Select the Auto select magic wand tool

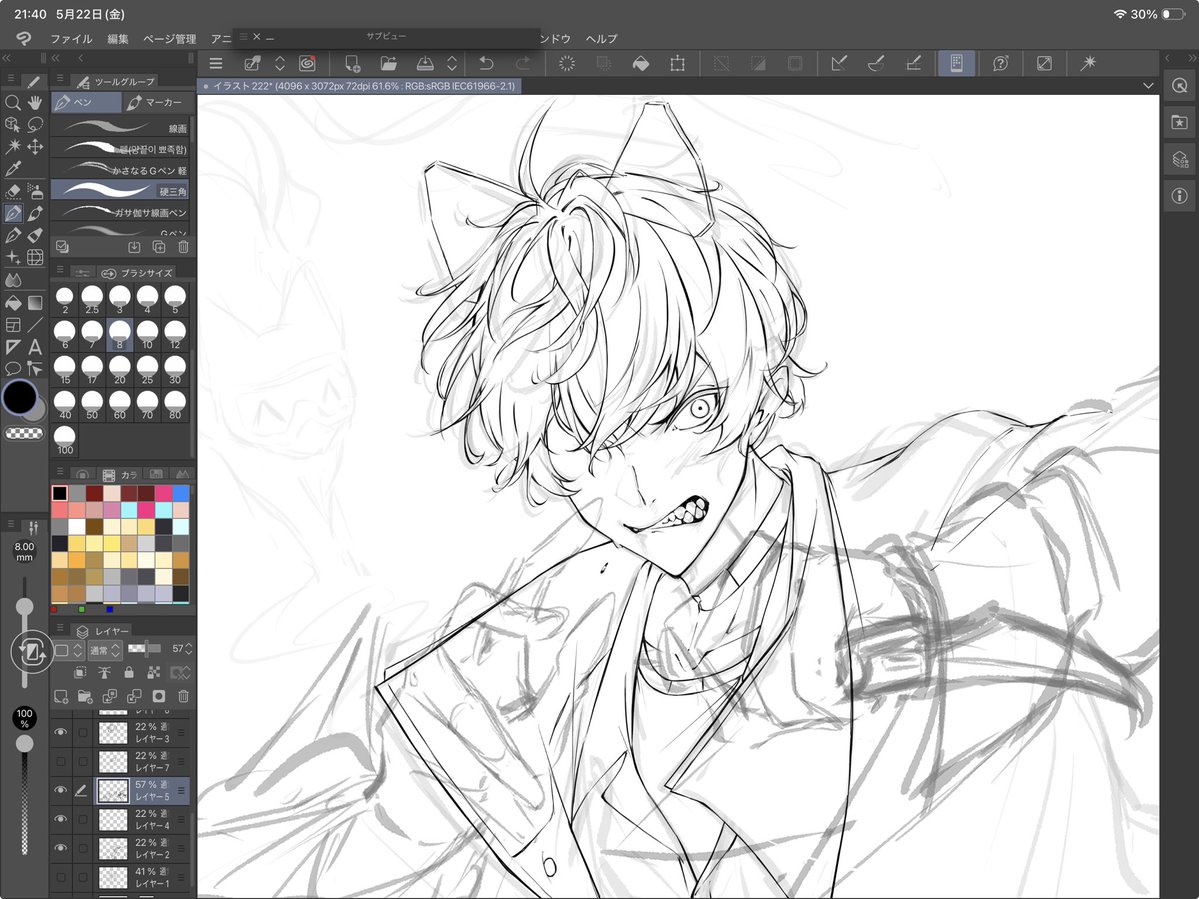click(x=12, y=146)
